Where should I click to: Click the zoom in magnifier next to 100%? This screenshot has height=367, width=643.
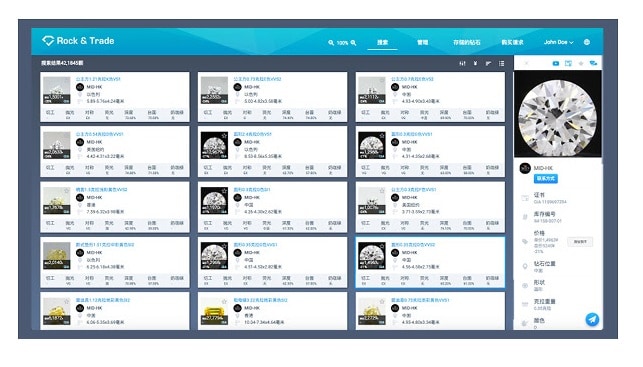(x=353, y=43)
